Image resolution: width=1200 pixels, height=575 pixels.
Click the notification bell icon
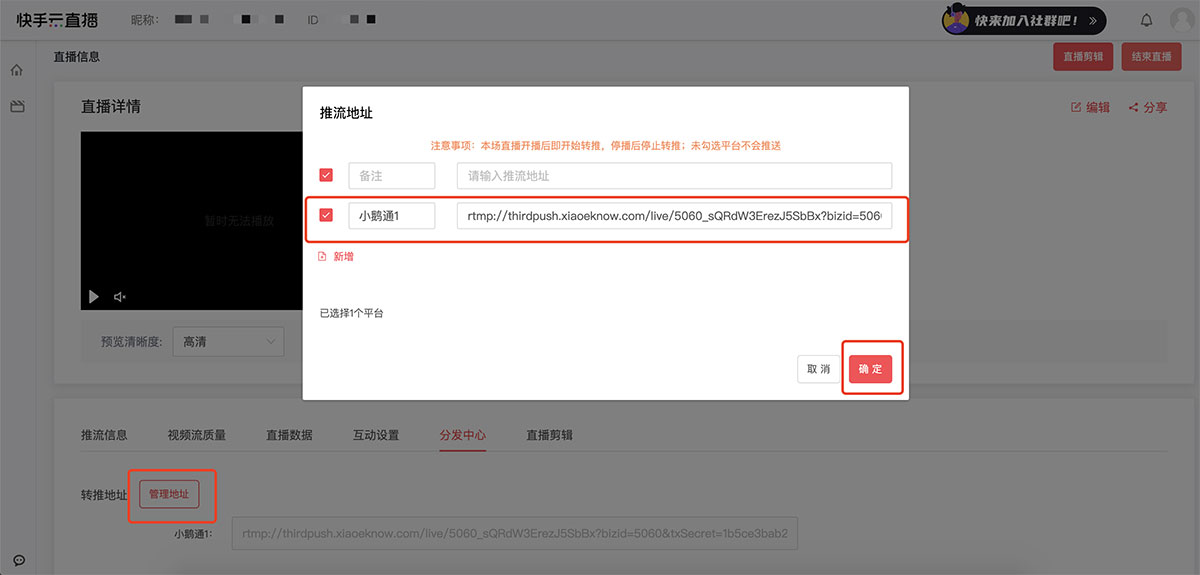point(1147,20)
